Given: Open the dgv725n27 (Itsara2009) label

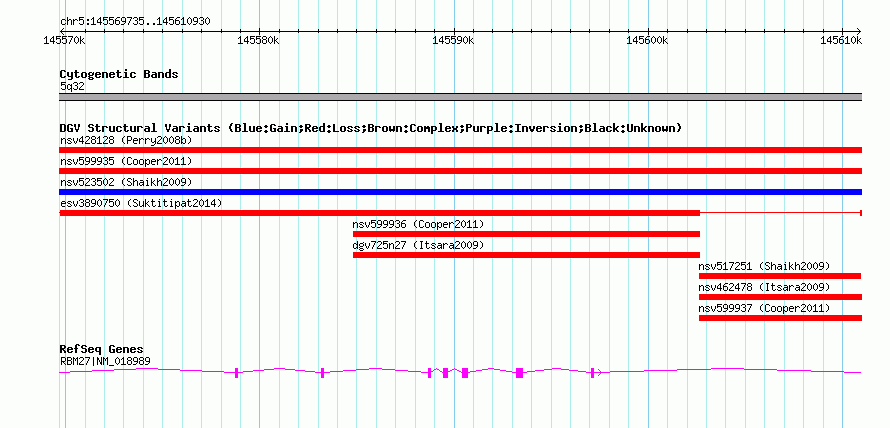Looking at the screenshot, I should [x=418, y=245].
